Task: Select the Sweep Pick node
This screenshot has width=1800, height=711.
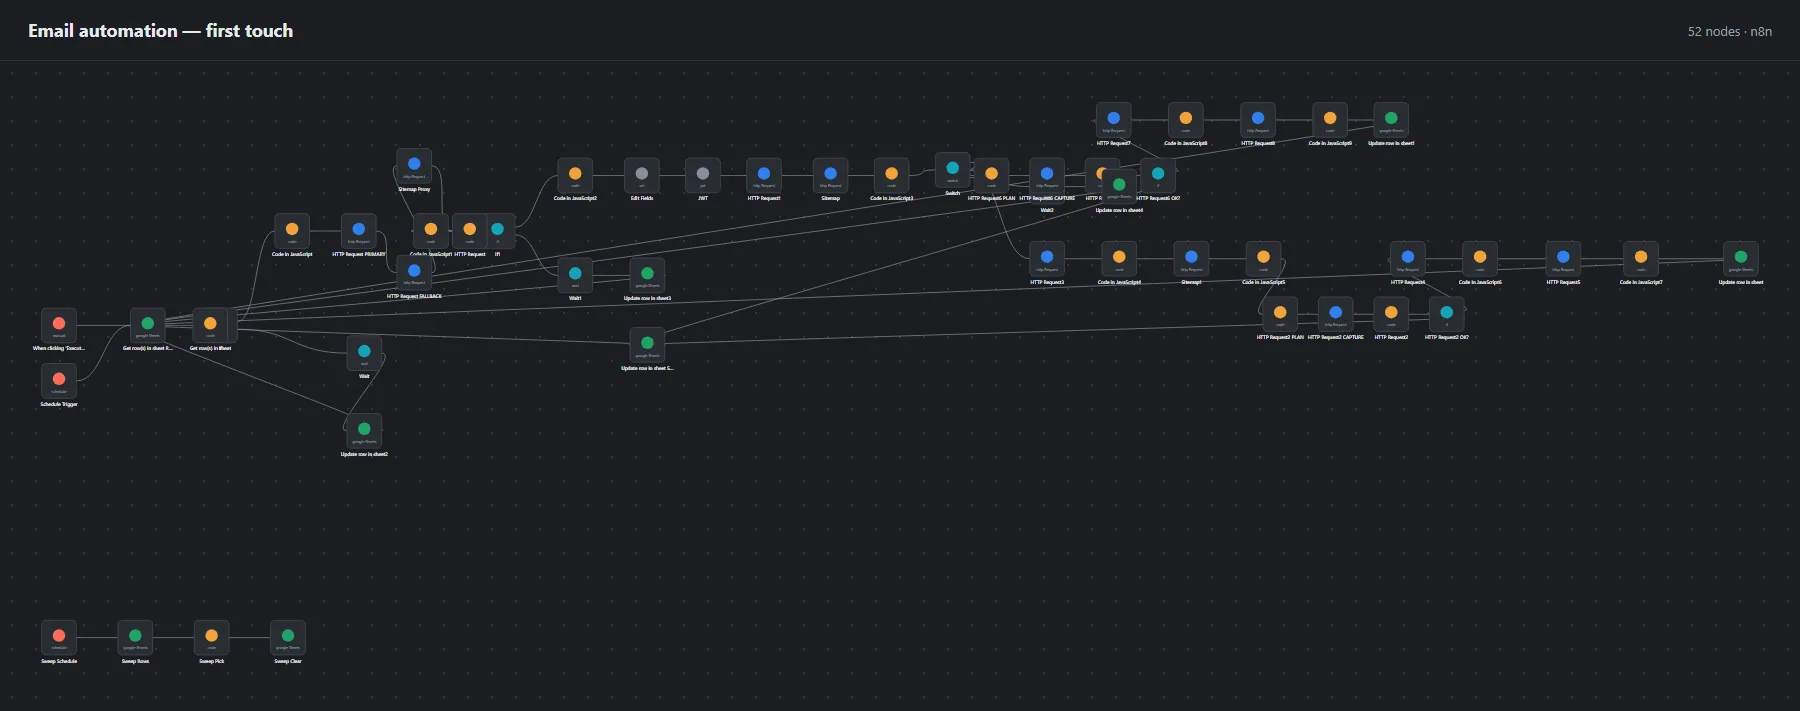Action: (212, 639)
